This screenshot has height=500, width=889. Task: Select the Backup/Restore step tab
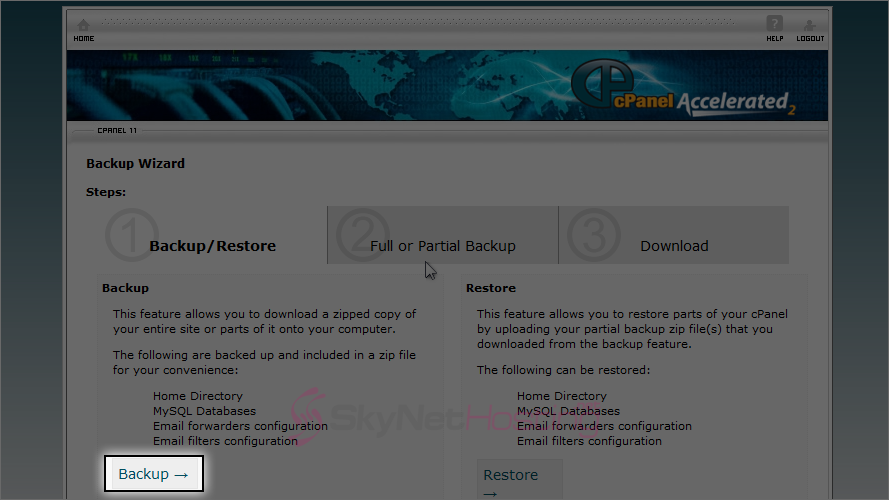[x=212, y=246]
